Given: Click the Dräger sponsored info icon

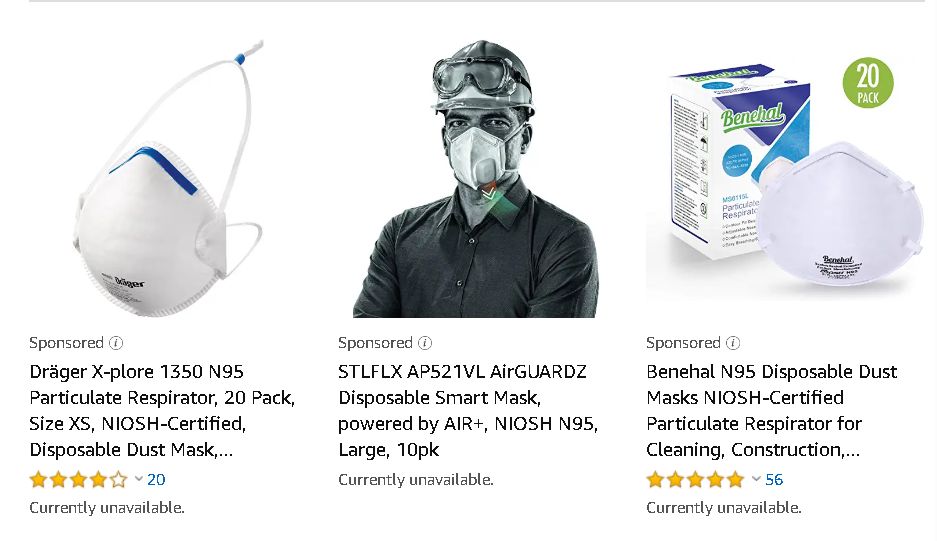Looking at the screenshot, I should 116,343.
